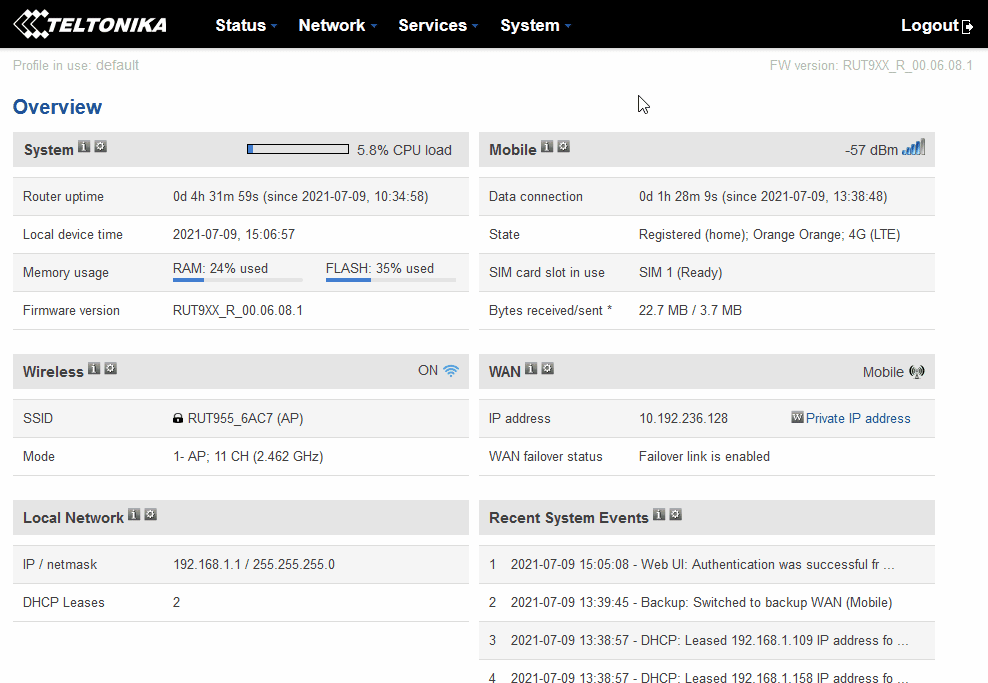Click the firmware version value RUT9XX_R_00.06.08.1
The height and width of the screenshot is (683, 988).
(x=238, y=311)
